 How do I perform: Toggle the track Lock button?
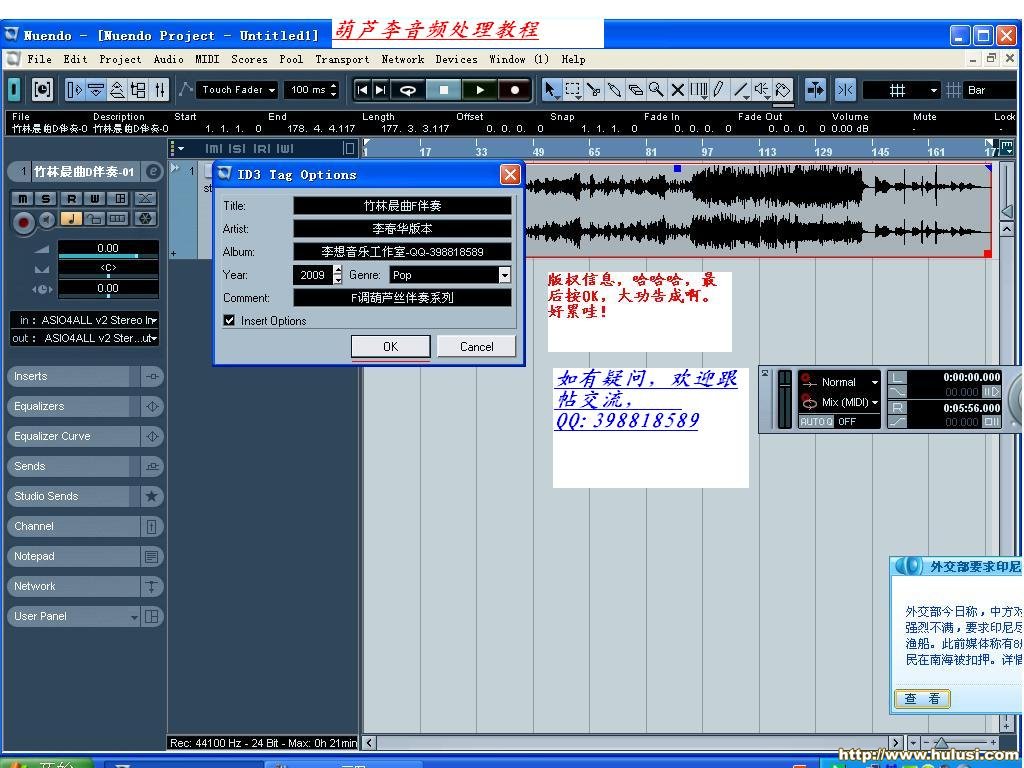tap(95, 219)
